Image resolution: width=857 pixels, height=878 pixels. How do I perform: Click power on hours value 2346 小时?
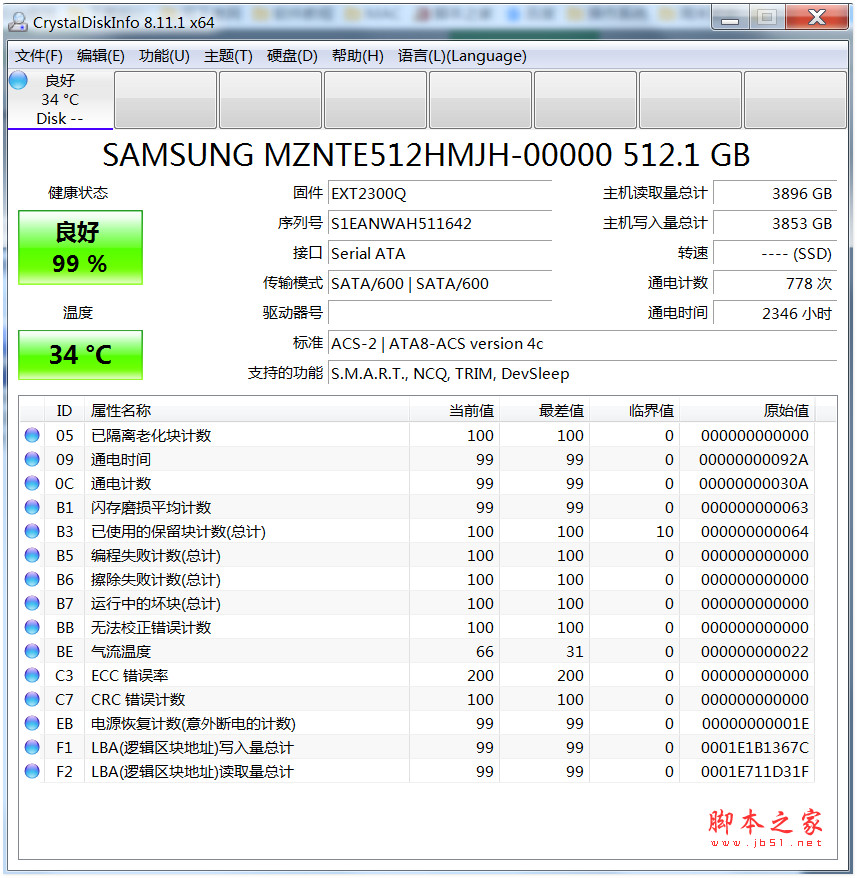[775, 313]
